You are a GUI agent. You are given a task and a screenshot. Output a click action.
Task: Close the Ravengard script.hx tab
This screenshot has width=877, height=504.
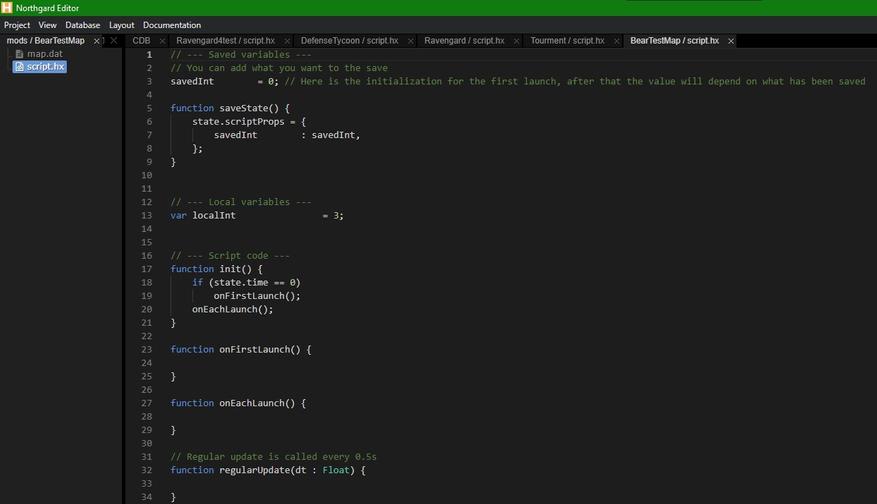515,41
